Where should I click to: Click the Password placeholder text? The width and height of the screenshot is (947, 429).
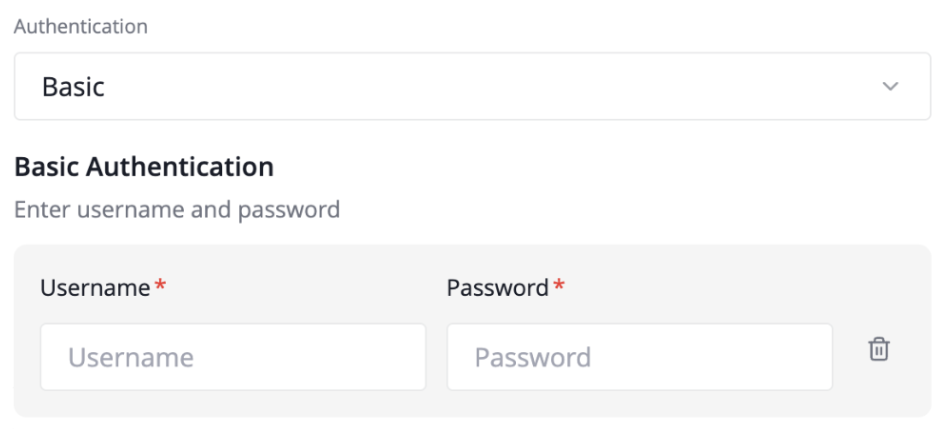pyautogui.click(x=533, y=357)
